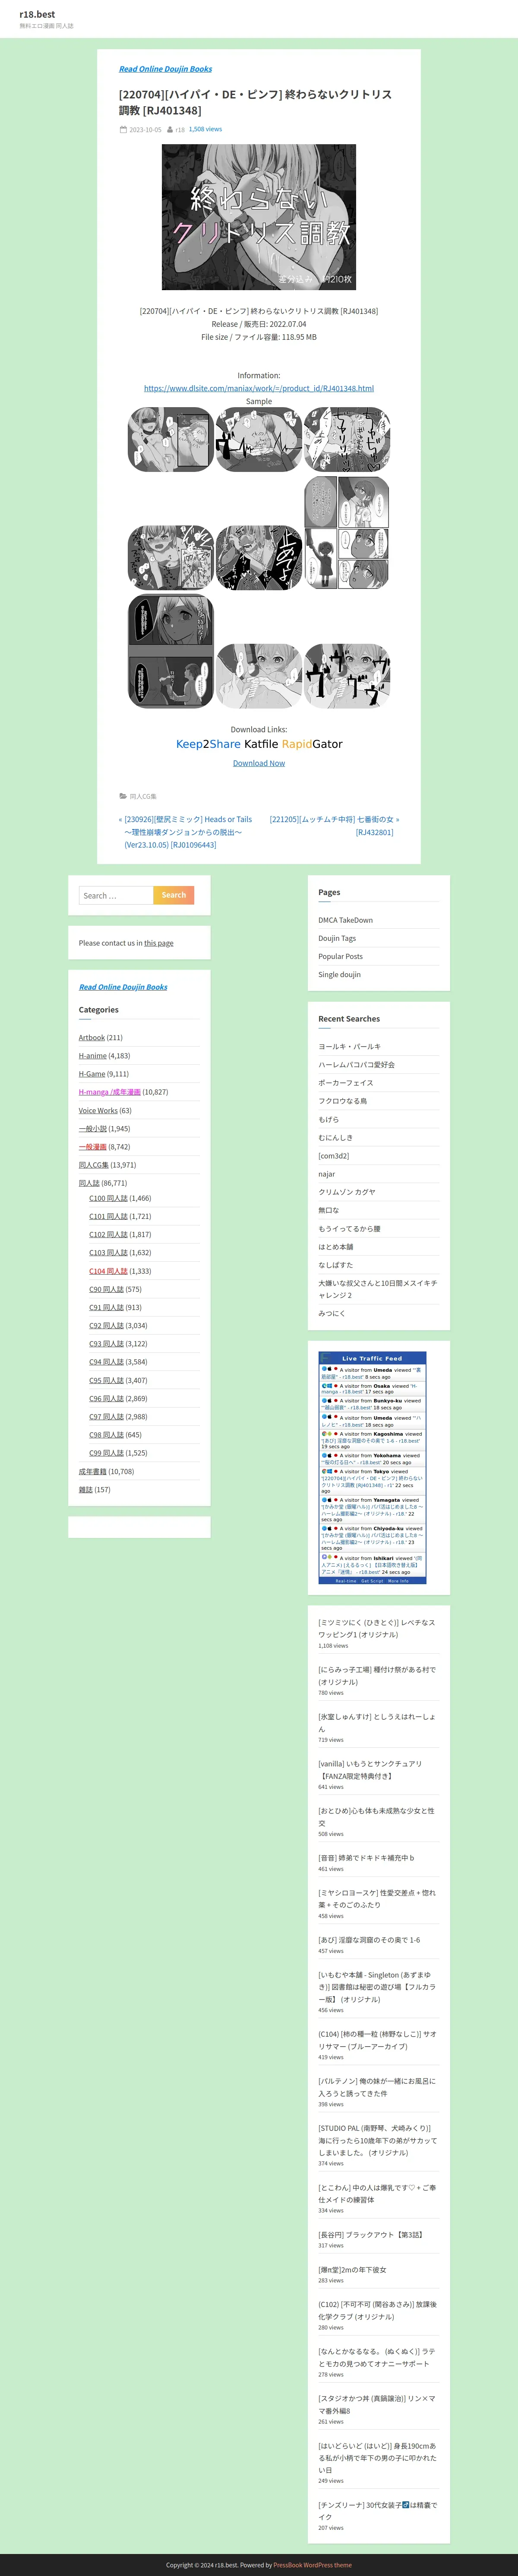518x2576 pixels.
Task: Select recent search [com3d2]
Action: [334, 1156]
